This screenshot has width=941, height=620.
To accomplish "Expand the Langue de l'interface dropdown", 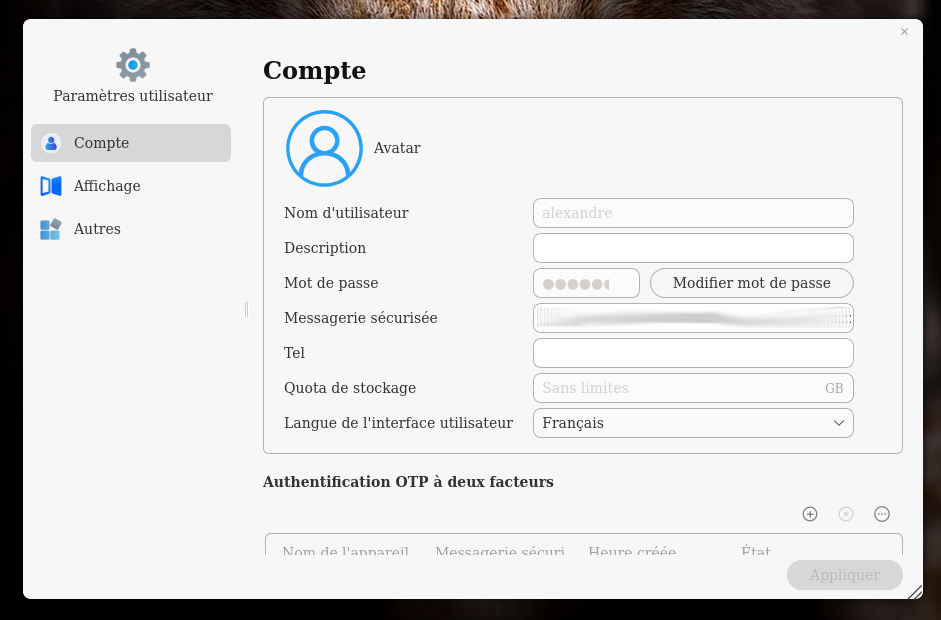I will point(692,423).
